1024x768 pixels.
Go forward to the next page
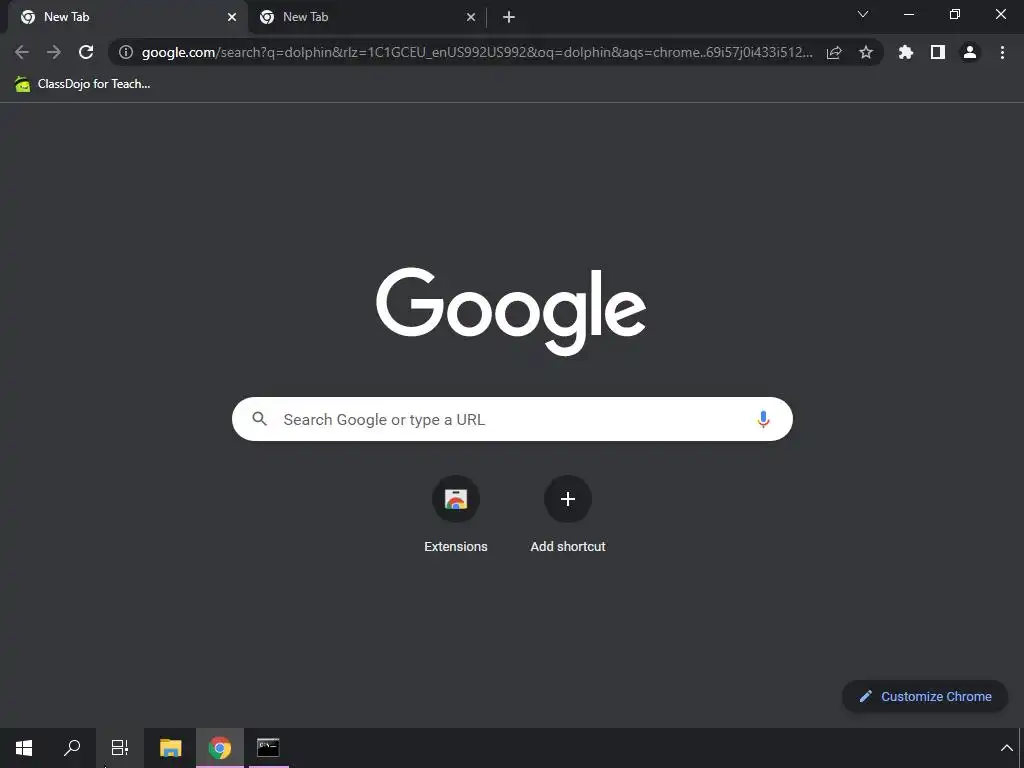click(54, 52)
